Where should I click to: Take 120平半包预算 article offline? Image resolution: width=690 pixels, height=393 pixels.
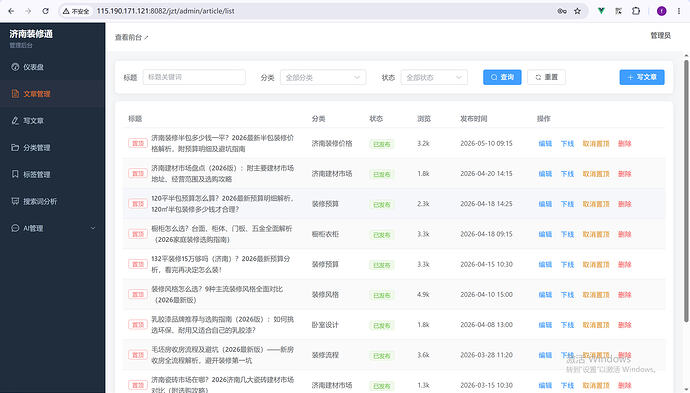click(567, 204)
